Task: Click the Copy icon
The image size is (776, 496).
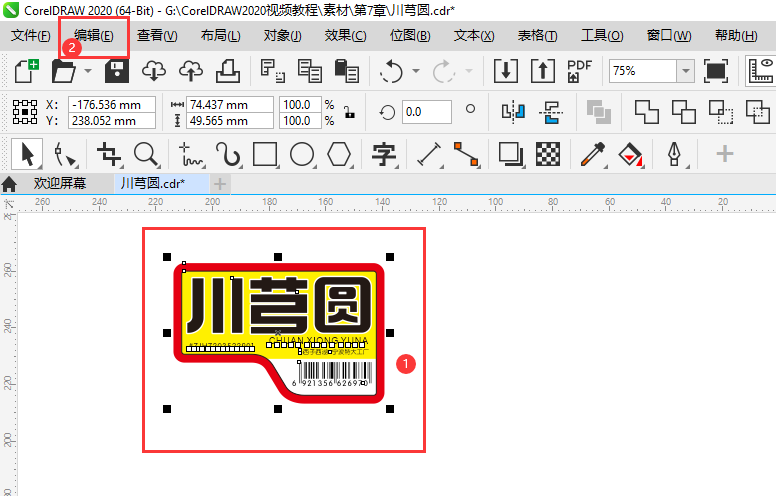Action: click(x=310, y=71)
